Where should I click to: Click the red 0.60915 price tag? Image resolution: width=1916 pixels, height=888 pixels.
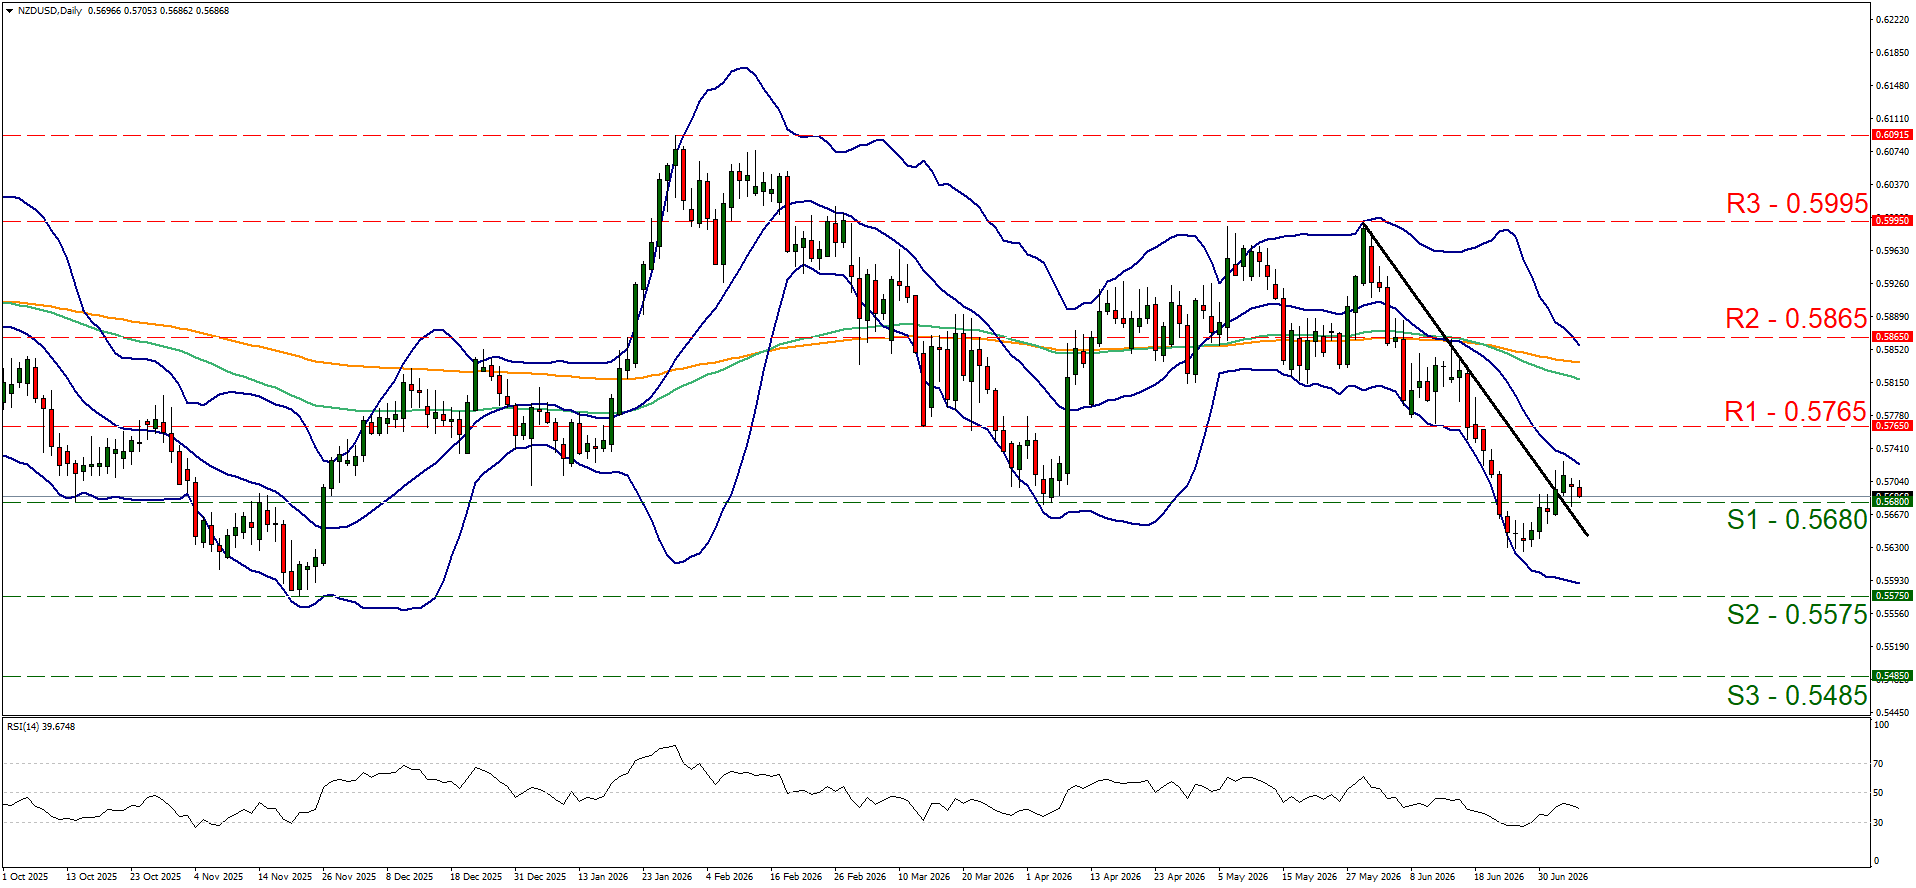point(1892,135)
